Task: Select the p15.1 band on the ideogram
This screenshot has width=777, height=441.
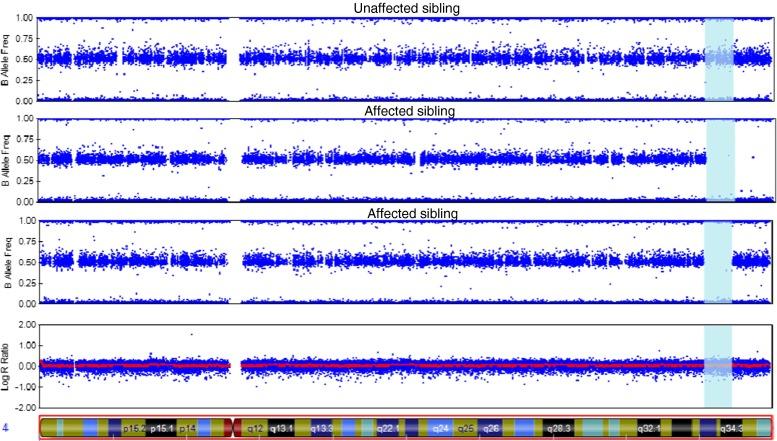Action: click(162, 428)
